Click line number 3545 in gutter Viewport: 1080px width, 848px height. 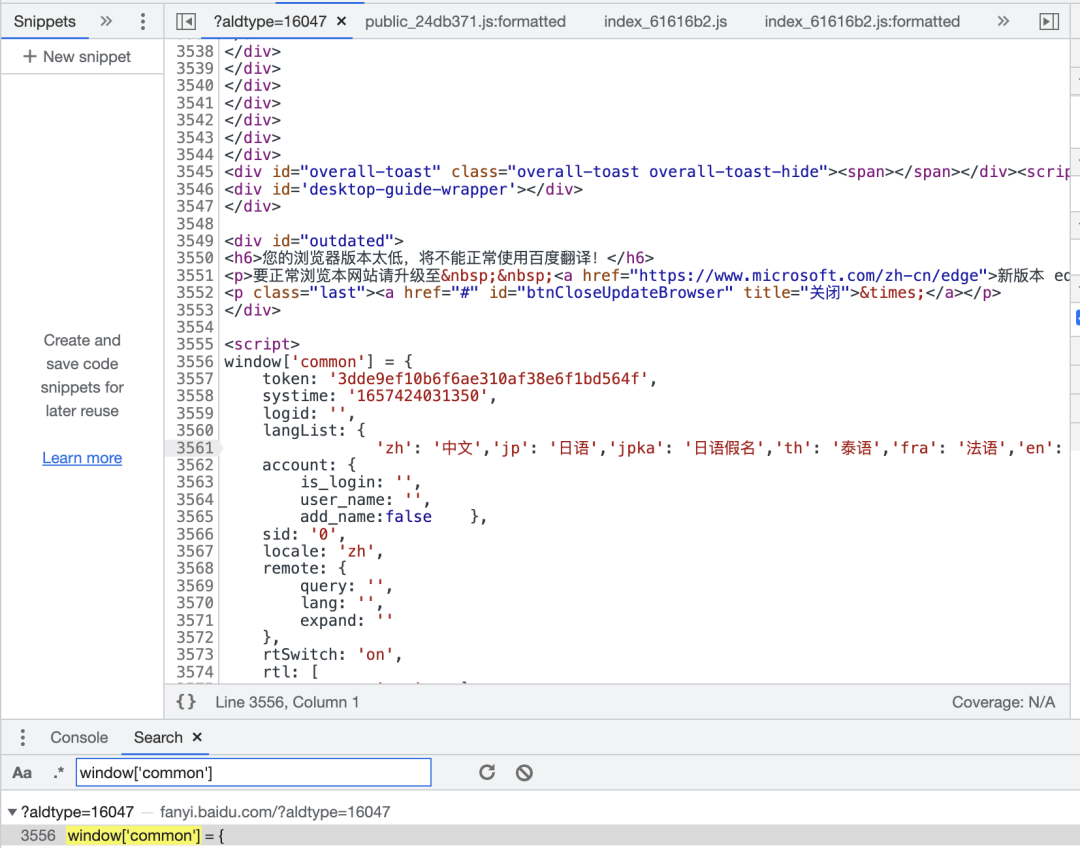click(195, 172)
